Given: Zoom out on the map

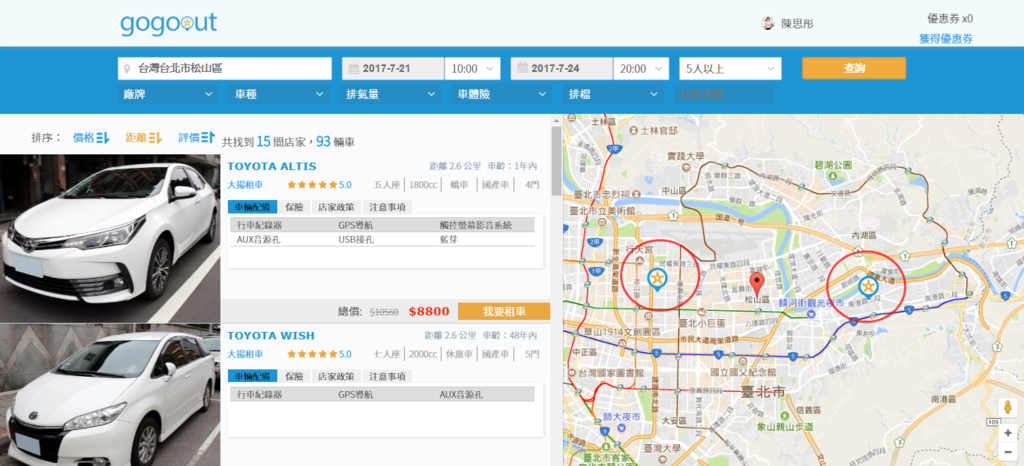Looking at the screenshot, I should 1008,451.
